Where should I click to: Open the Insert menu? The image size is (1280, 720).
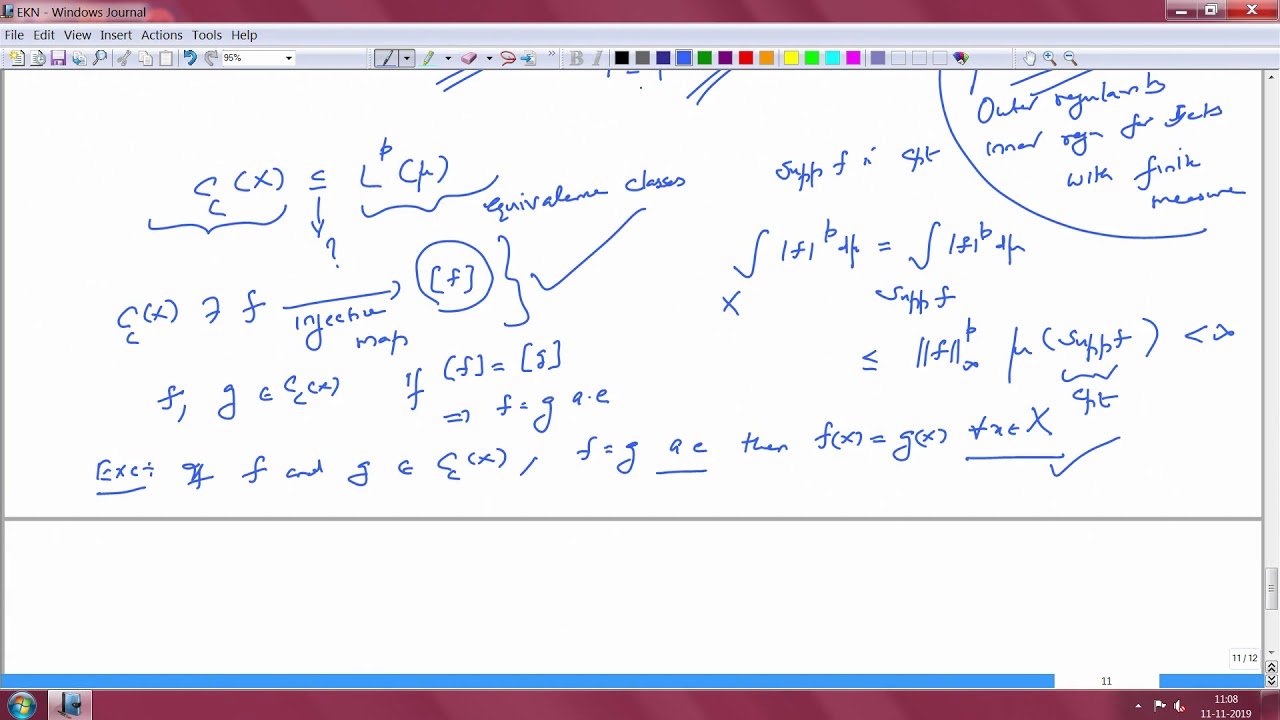click(116, 35)
